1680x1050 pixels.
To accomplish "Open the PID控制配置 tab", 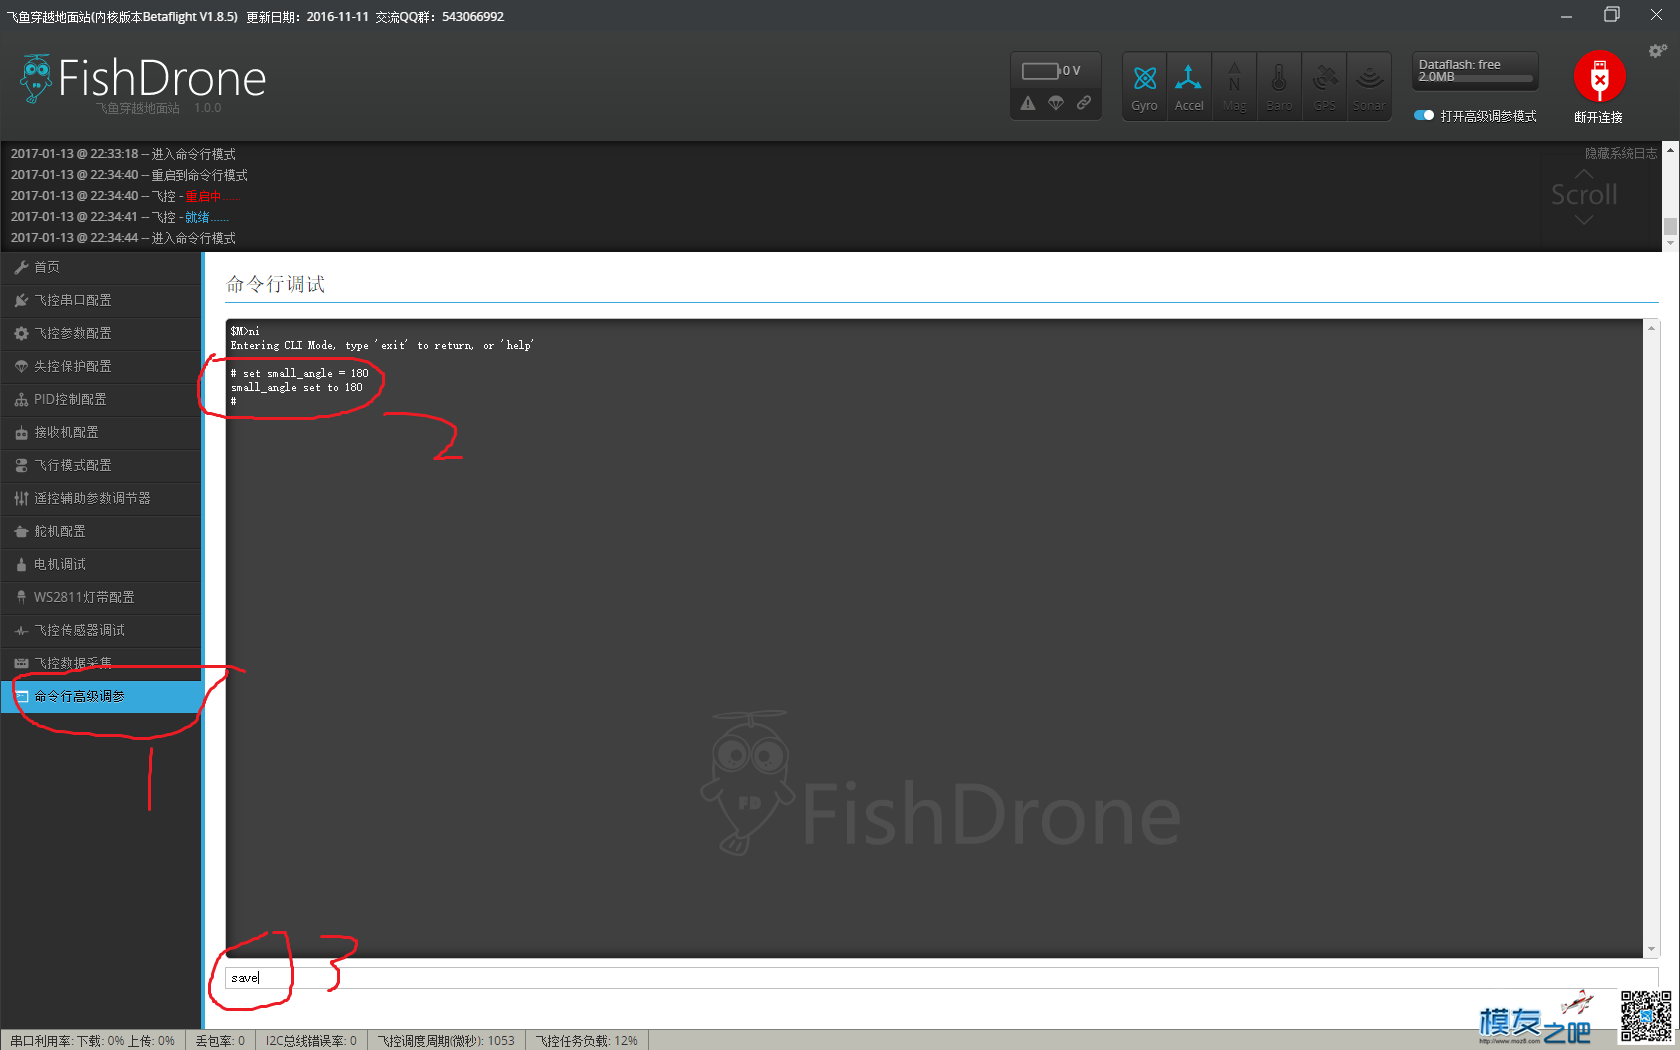I will coord(100,399).
